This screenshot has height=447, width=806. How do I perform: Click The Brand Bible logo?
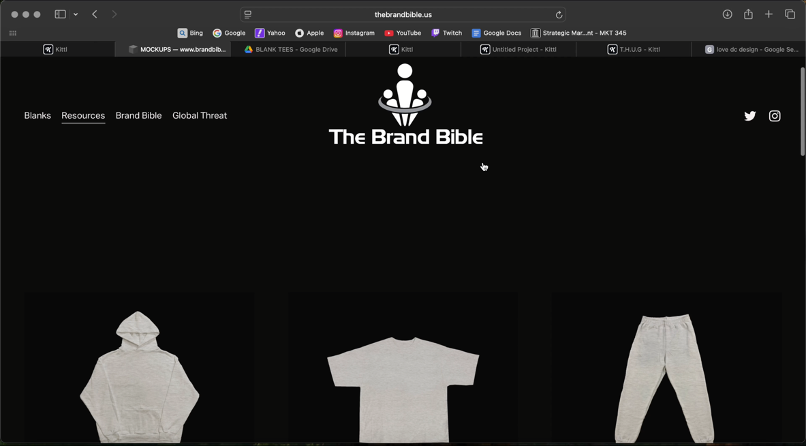[405, 105]
